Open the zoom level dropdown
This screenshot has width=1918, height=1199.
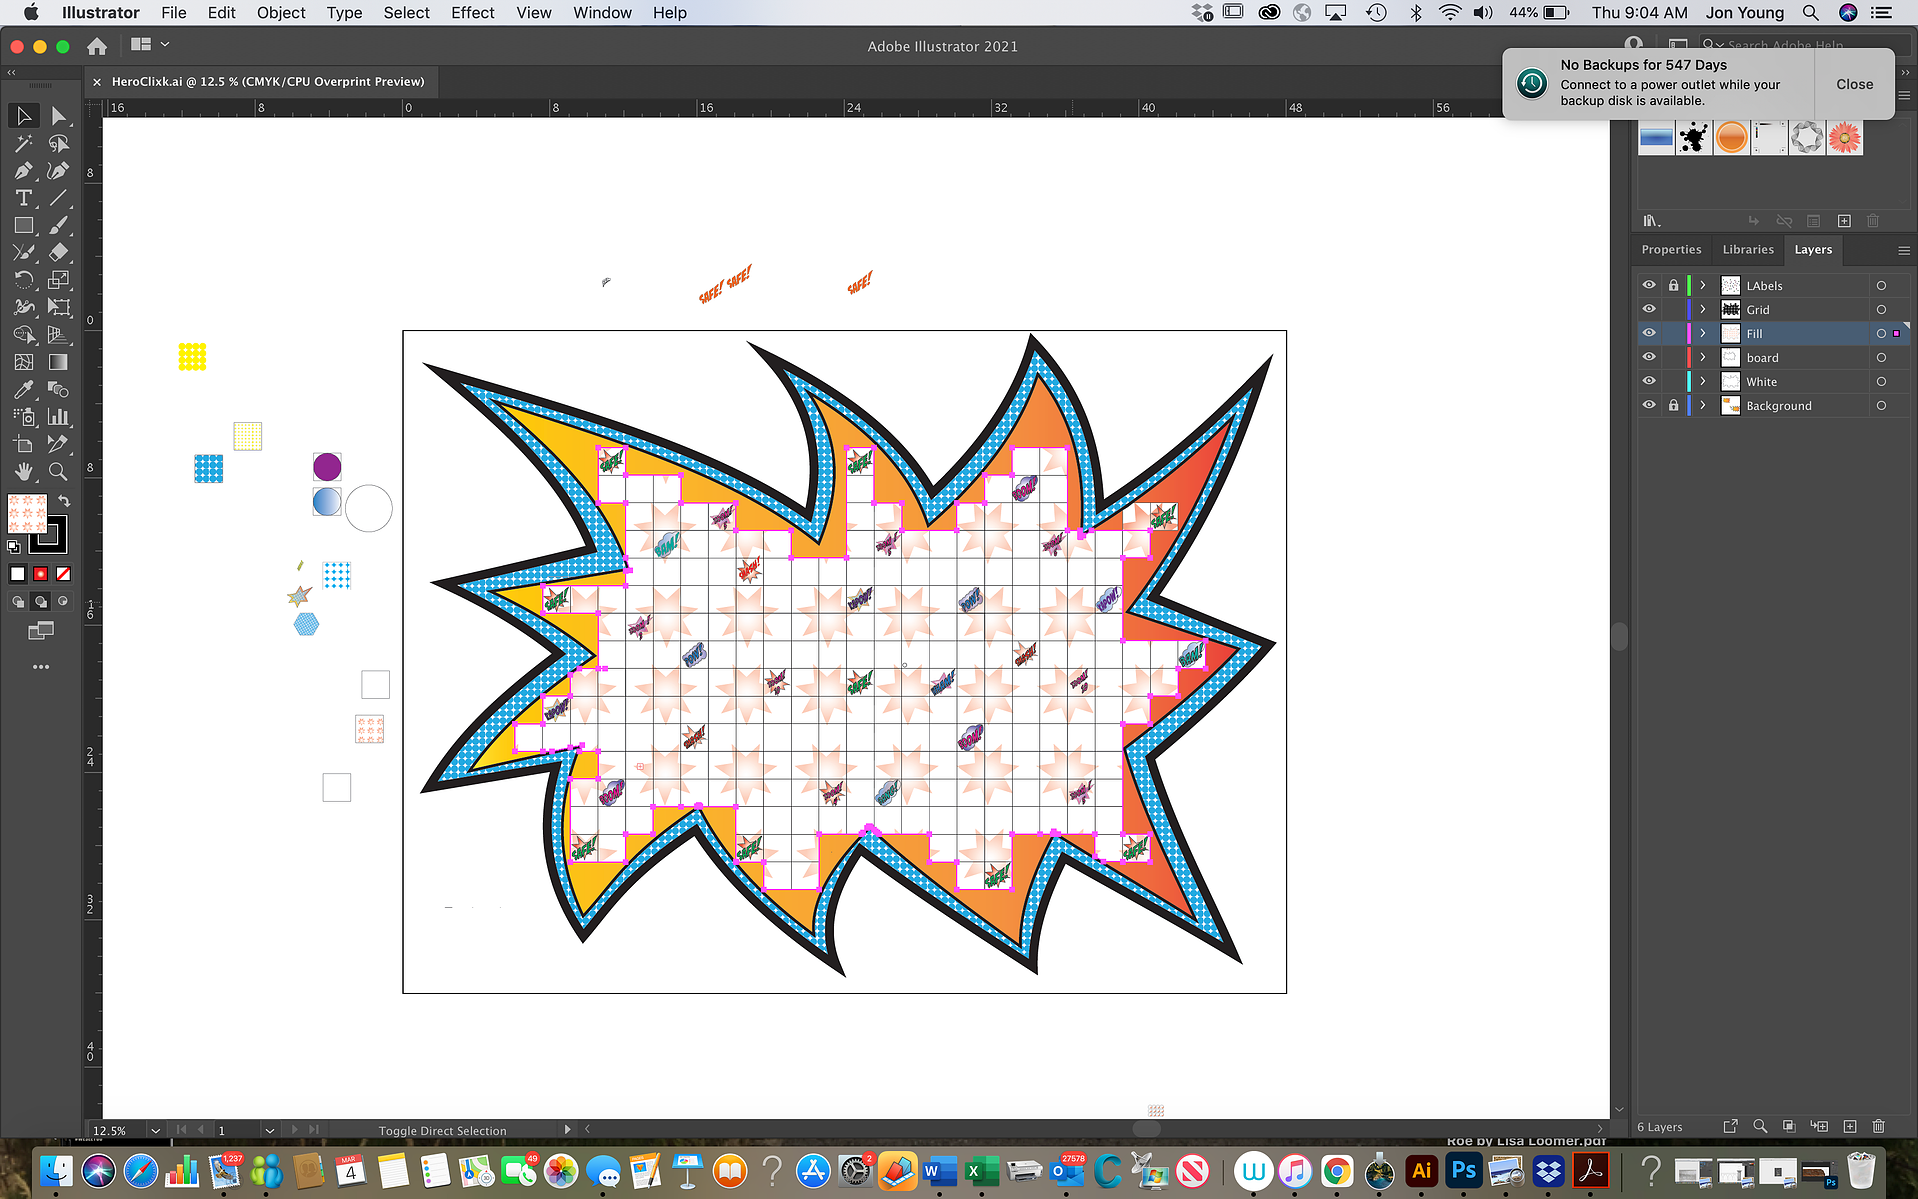coord(155,1130)
